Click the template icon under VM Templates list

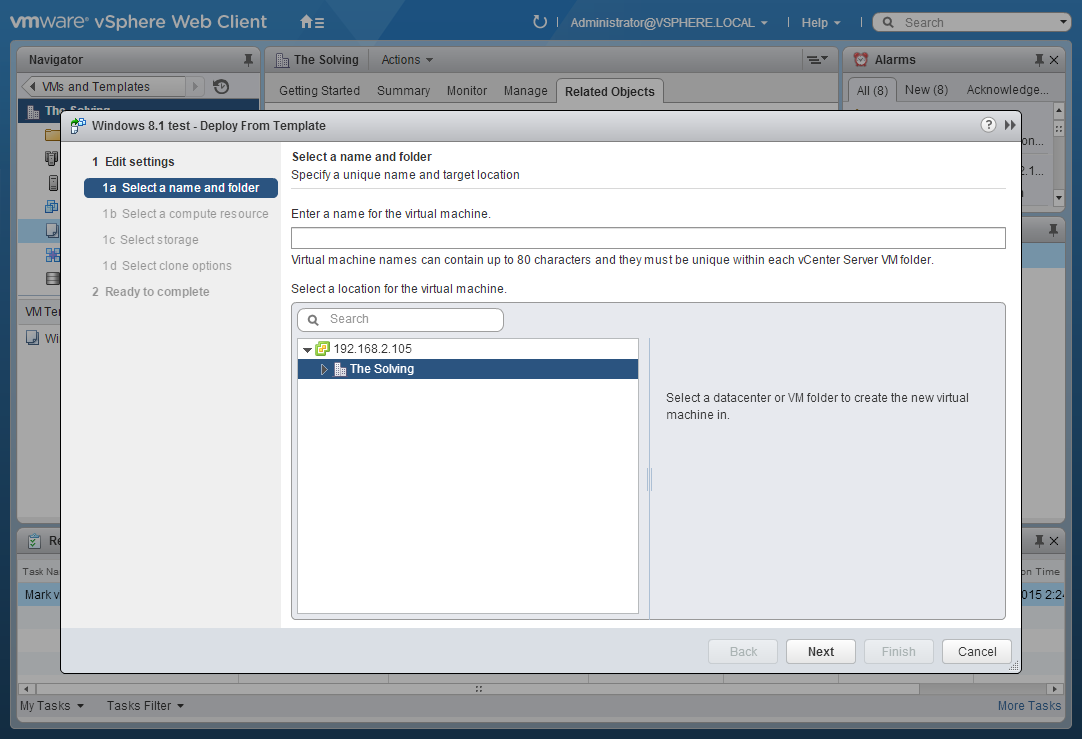click(x=32, y=337)
